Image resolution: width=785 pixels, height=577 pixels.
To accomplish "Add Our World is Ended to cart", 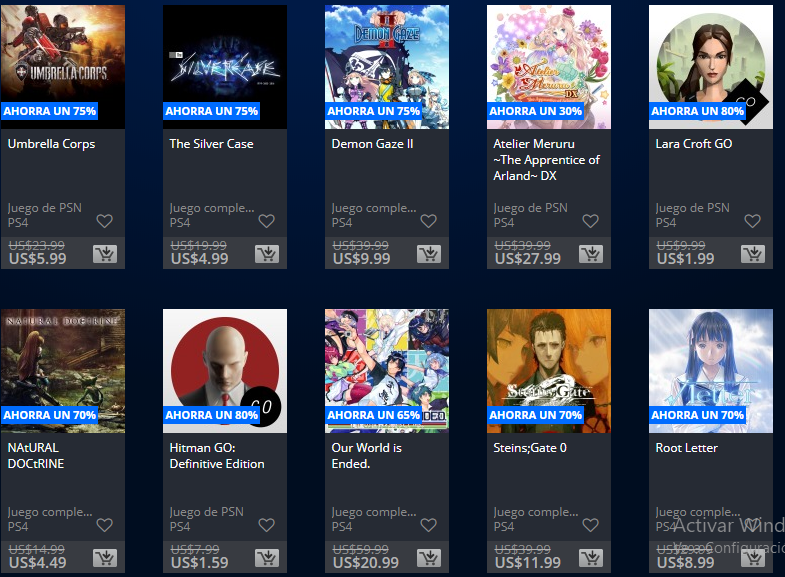I will click(429, 558).
